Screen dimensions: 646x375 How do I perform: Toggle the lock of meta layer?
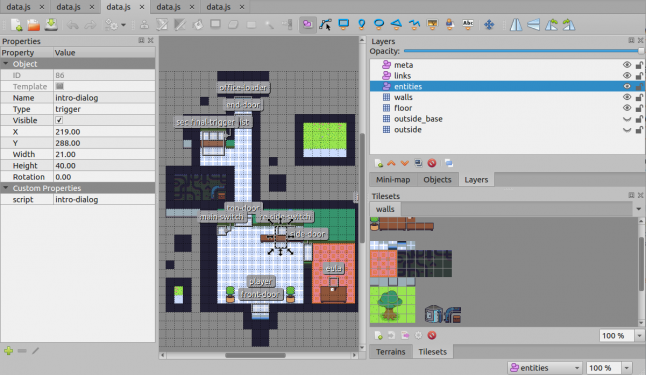(639, 65)
